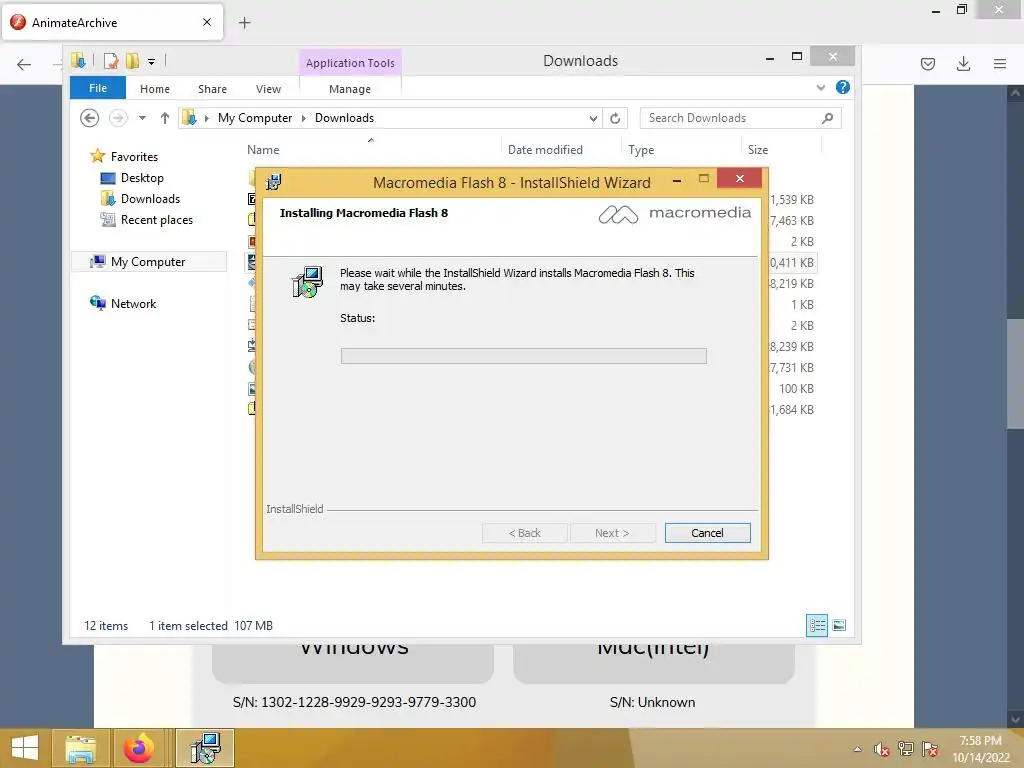The height and width of the screenshot is (768, 1024).
Task: Click the installation progress bar
Action: click(523, 356)
